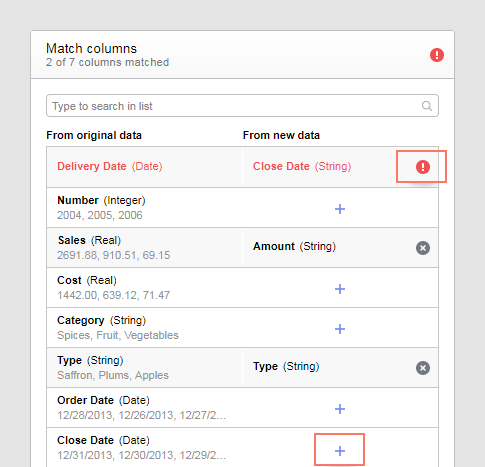Remove the Type column match

click(x=423, y=368)
